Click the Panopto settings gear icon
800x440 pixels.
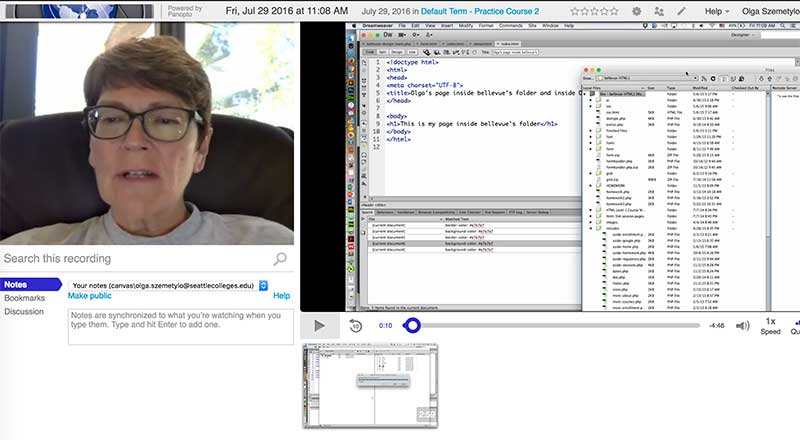click(x=637, y=10)
